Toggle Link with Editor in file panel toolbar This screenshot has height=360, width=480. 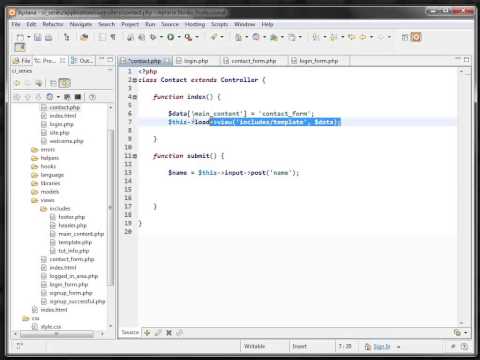tap(65, 83)
